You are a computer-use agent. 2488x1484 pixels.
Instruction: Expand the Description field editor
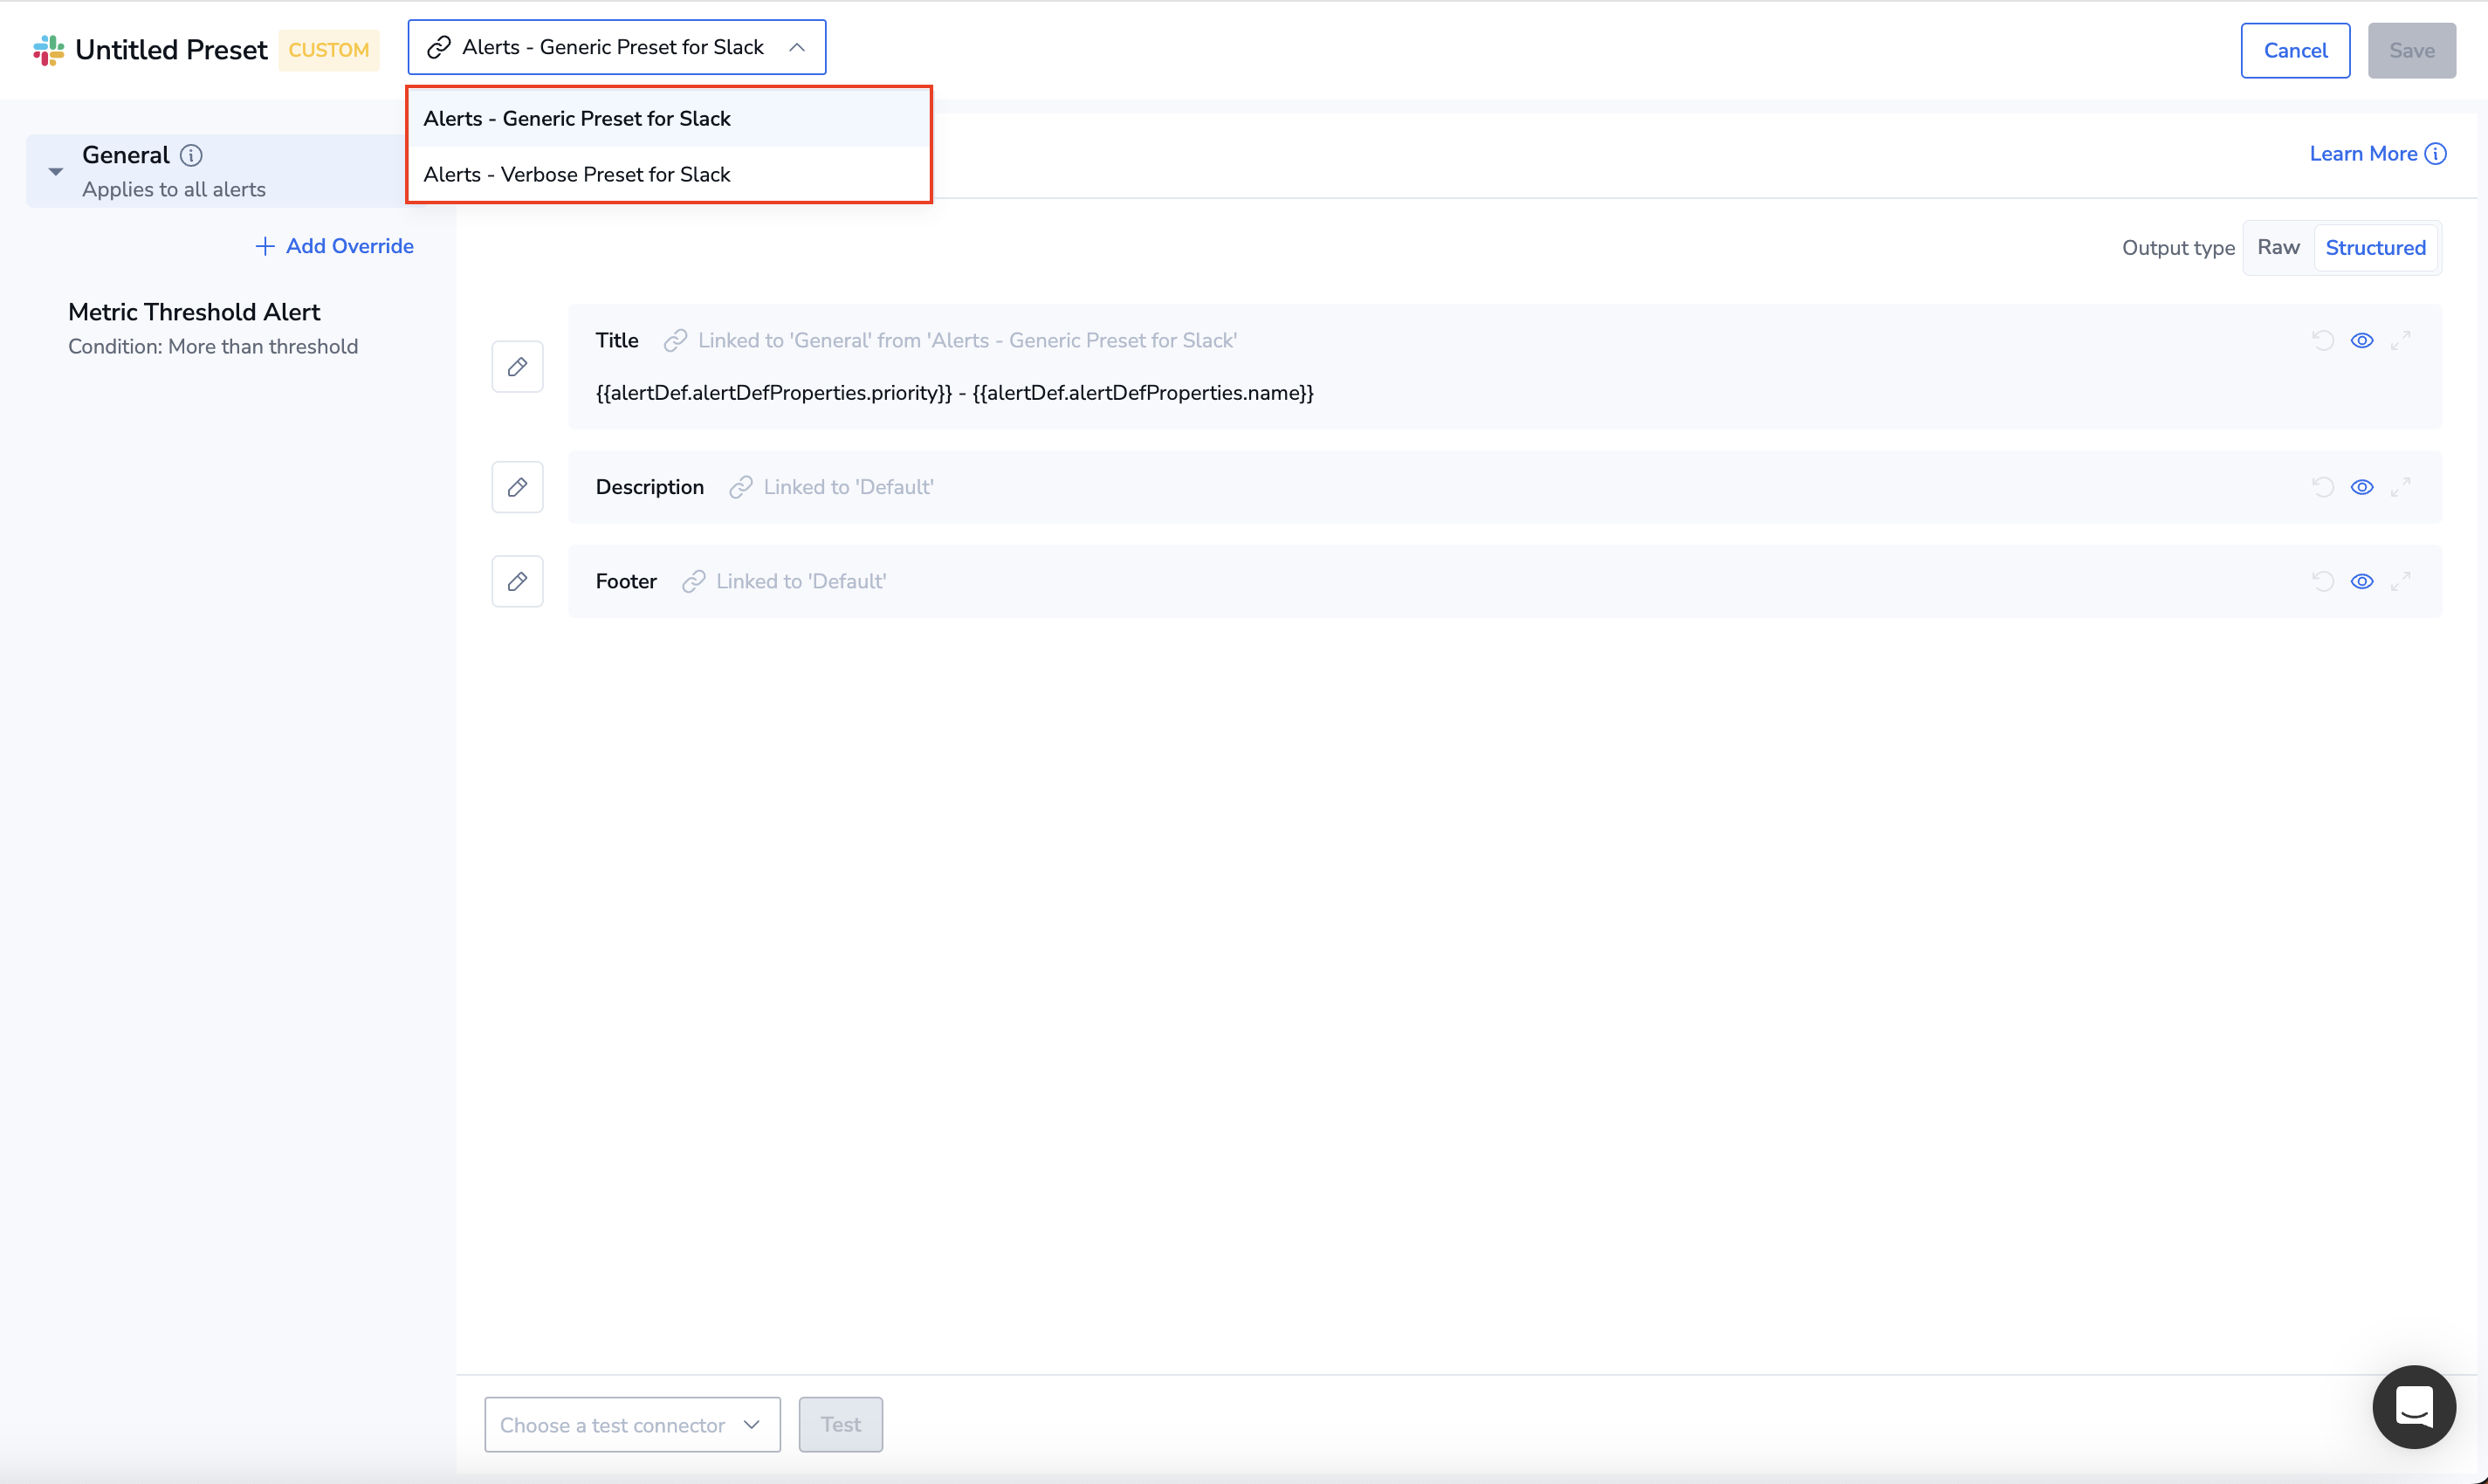point(2401,487)
